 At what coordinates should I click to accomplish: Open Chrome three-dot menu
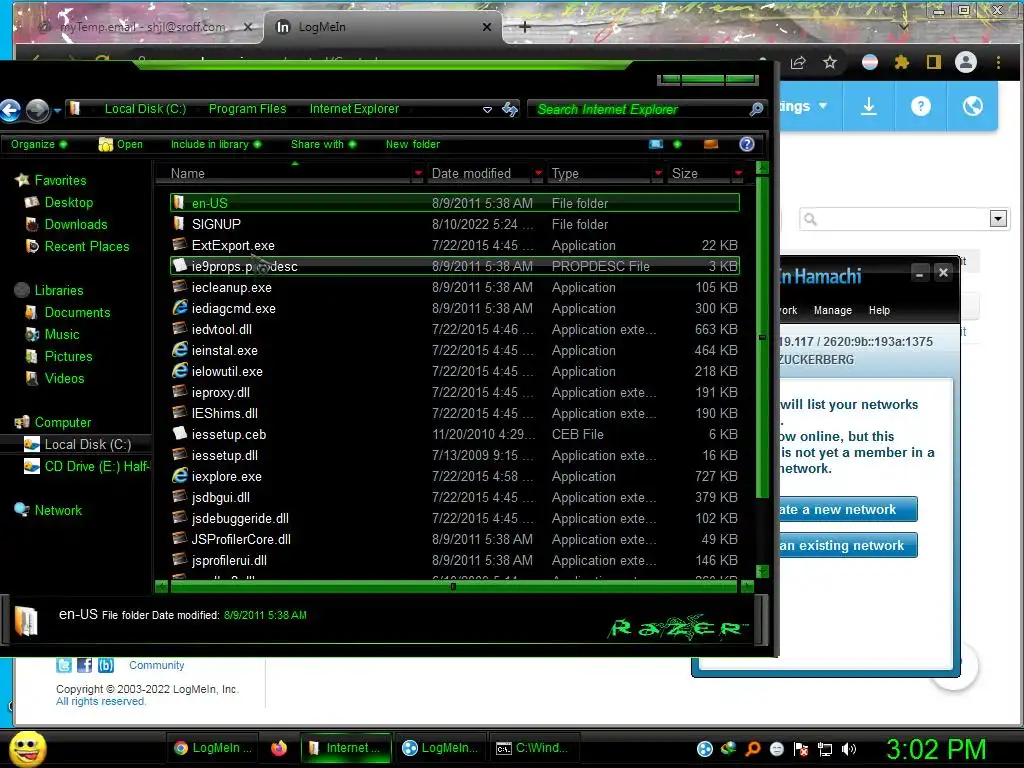998,63
